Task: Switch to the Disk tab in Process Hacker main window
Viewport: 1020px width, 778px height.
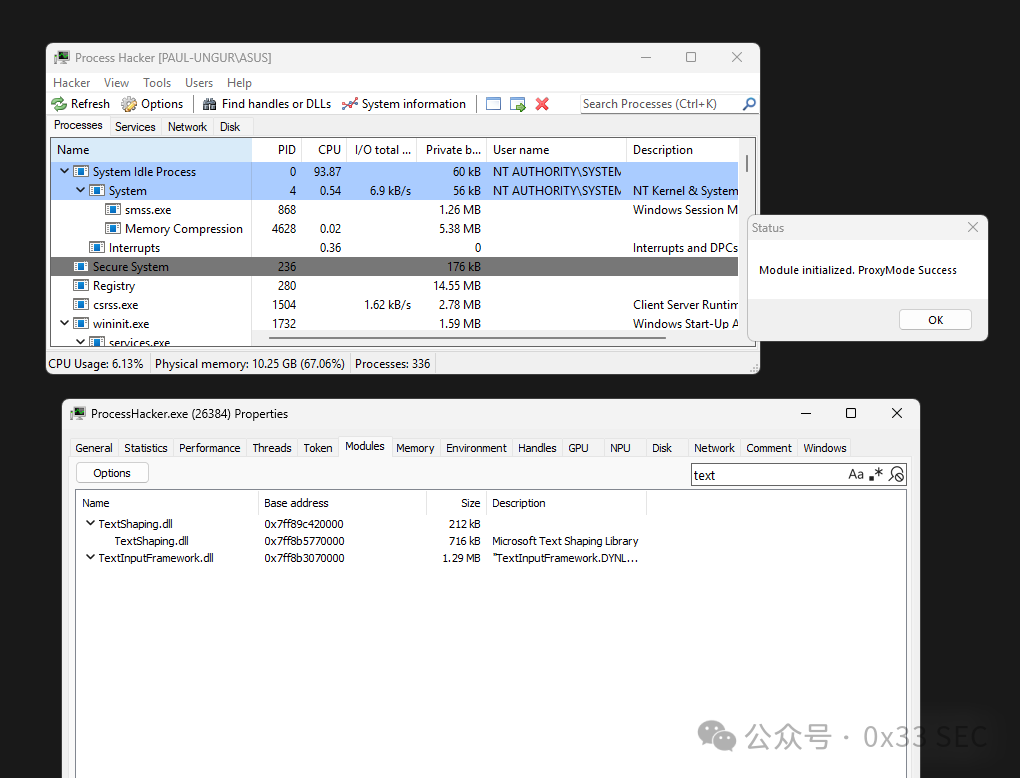Action: [230, 127]
